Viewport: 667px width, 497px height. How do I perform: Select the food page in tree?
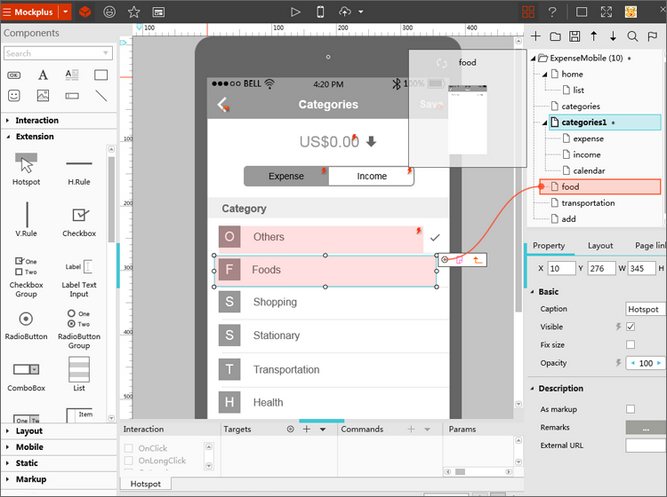(600, 187)
